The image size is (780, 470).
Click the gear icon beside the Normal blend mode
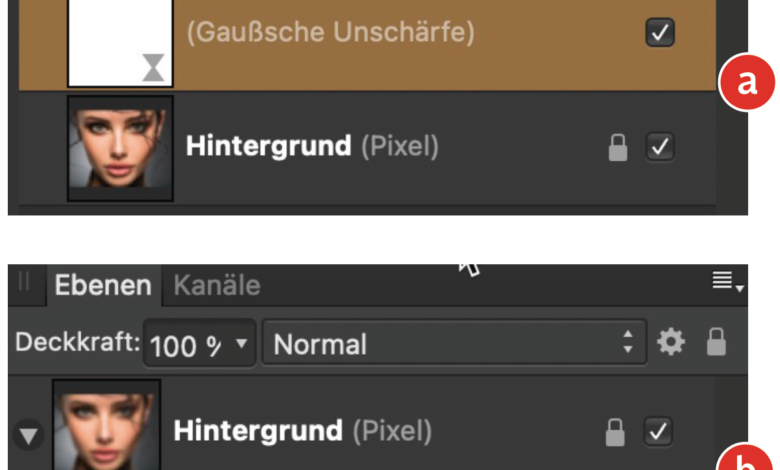click(670, 343)
